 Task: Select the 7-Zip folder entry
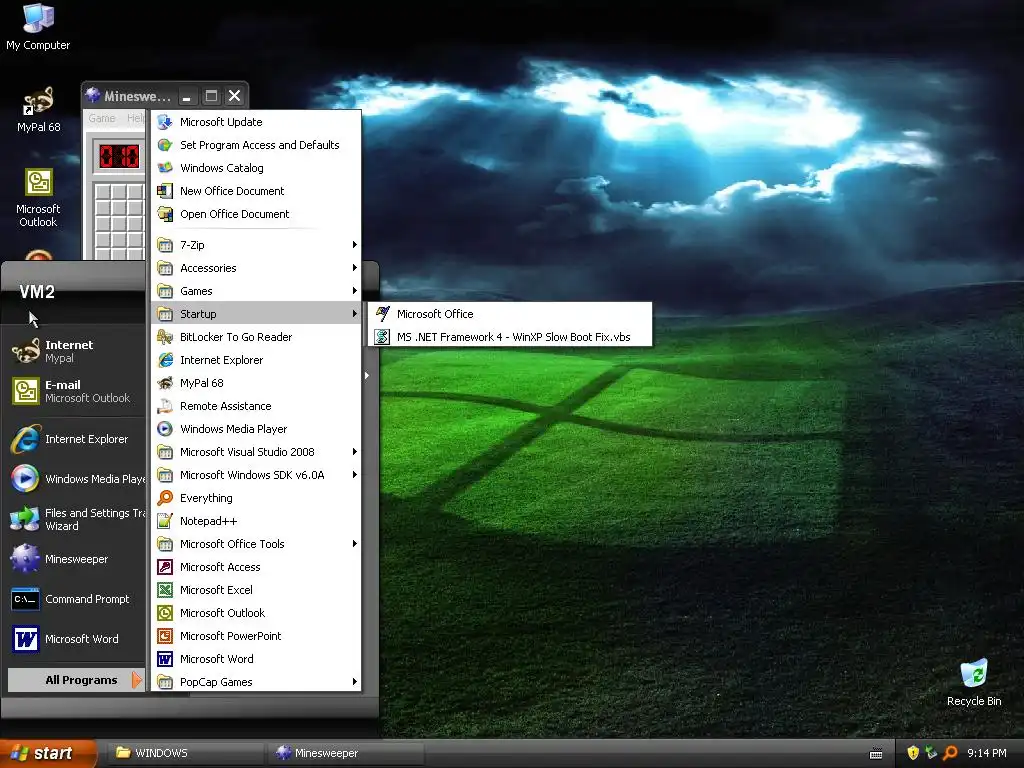pos(256,245)
